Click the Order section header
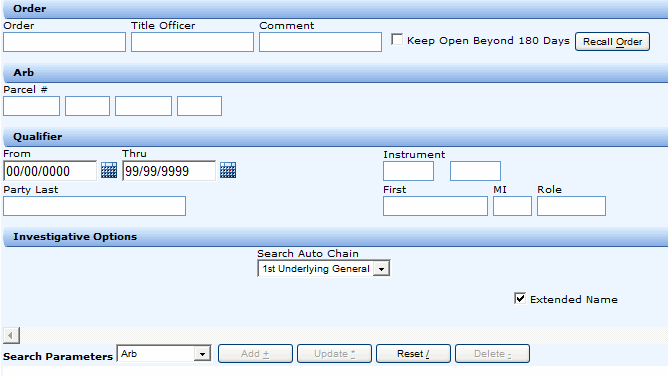Viewport: 668px width, 376px height. click(x=336, y=9)
